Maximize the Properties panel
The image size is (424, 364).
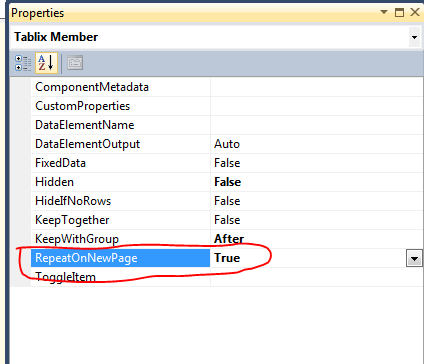(x=399, y=13)
